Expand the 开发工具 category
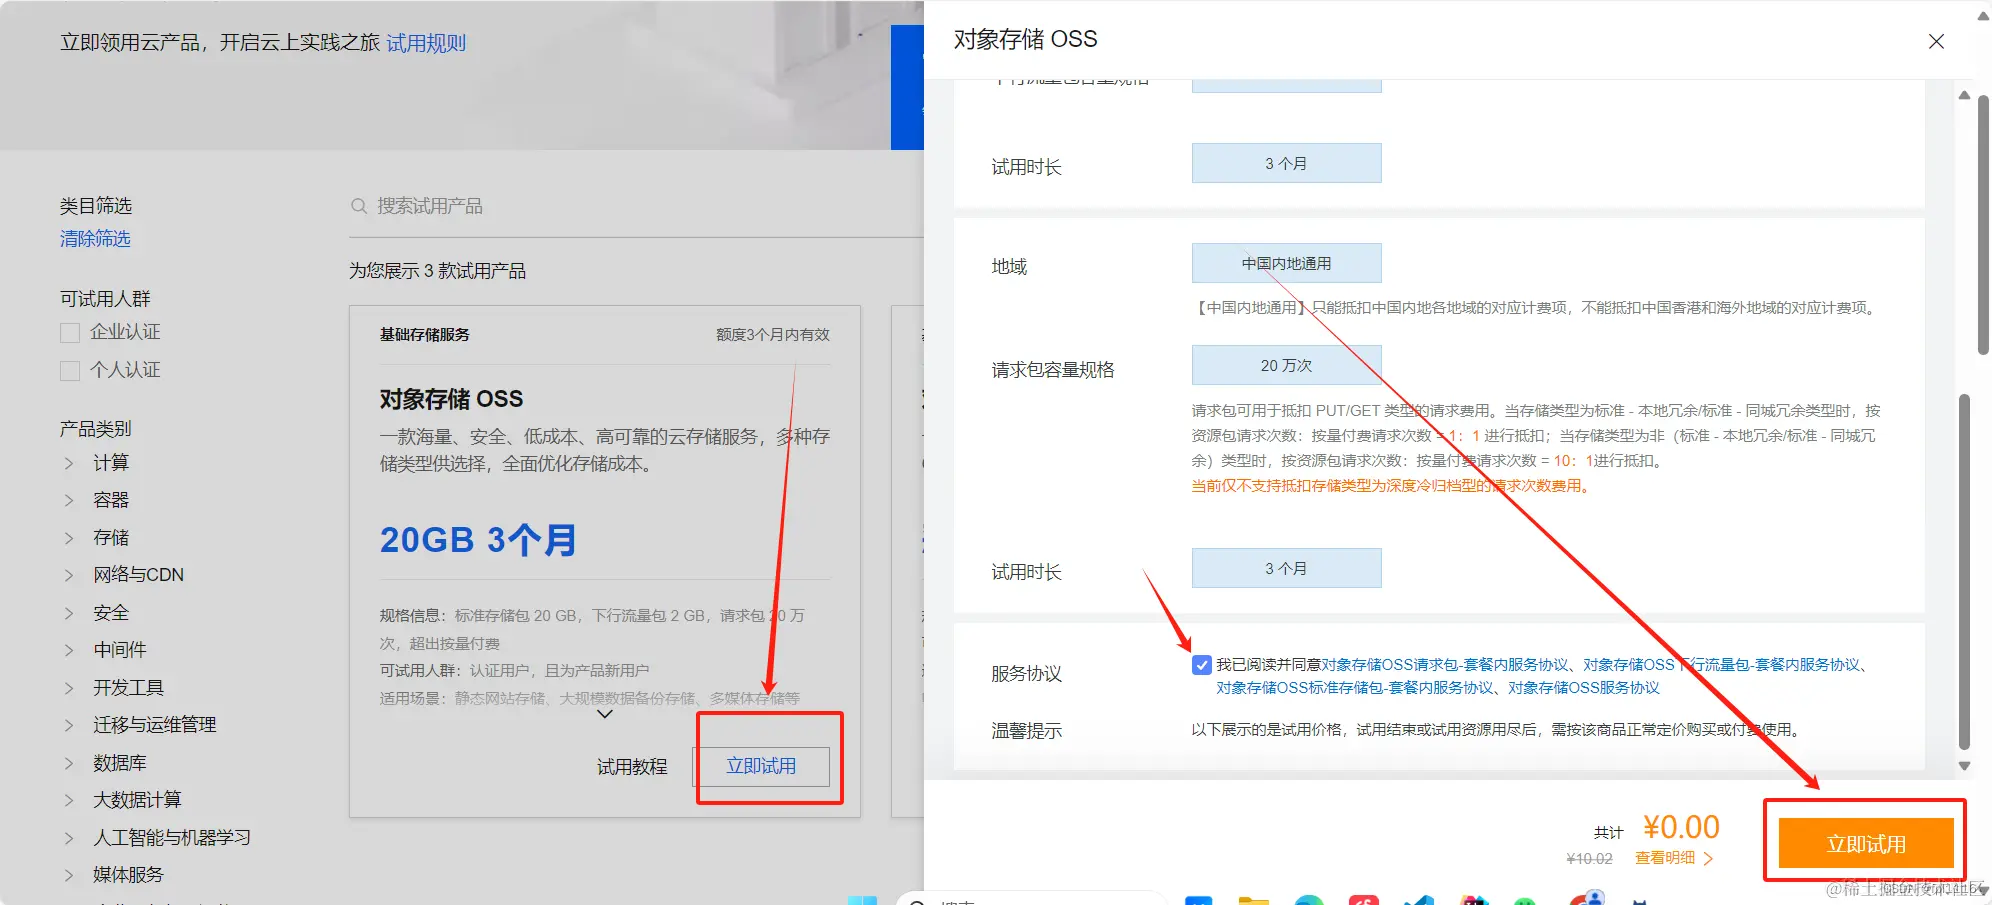Image resolution: width=1992 pixels, height=905 pixels. tap(69, 688)
